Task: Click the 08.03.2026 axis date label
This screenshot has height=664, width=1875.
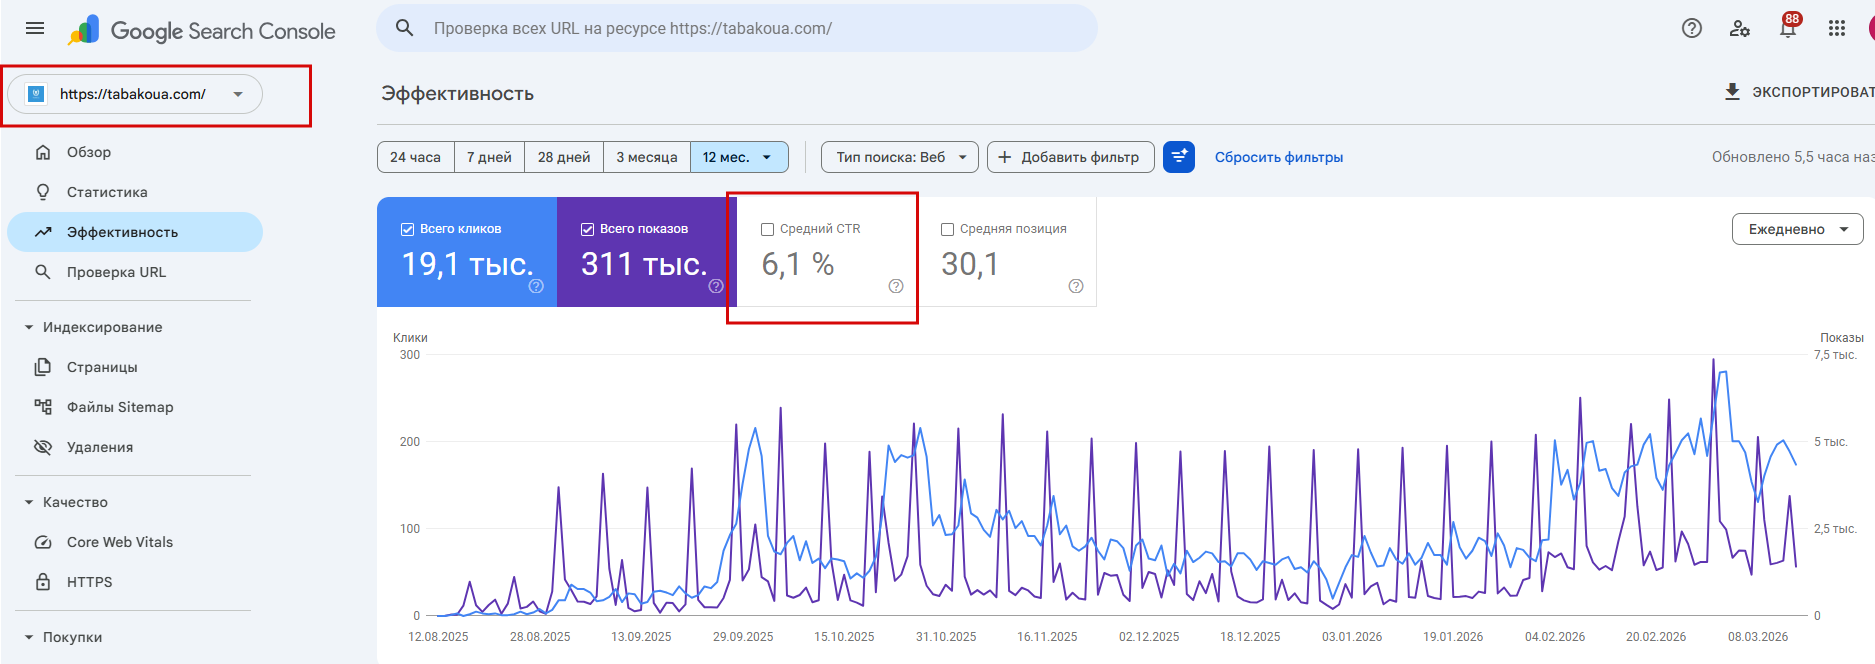Action: (x=1758, y=636)
